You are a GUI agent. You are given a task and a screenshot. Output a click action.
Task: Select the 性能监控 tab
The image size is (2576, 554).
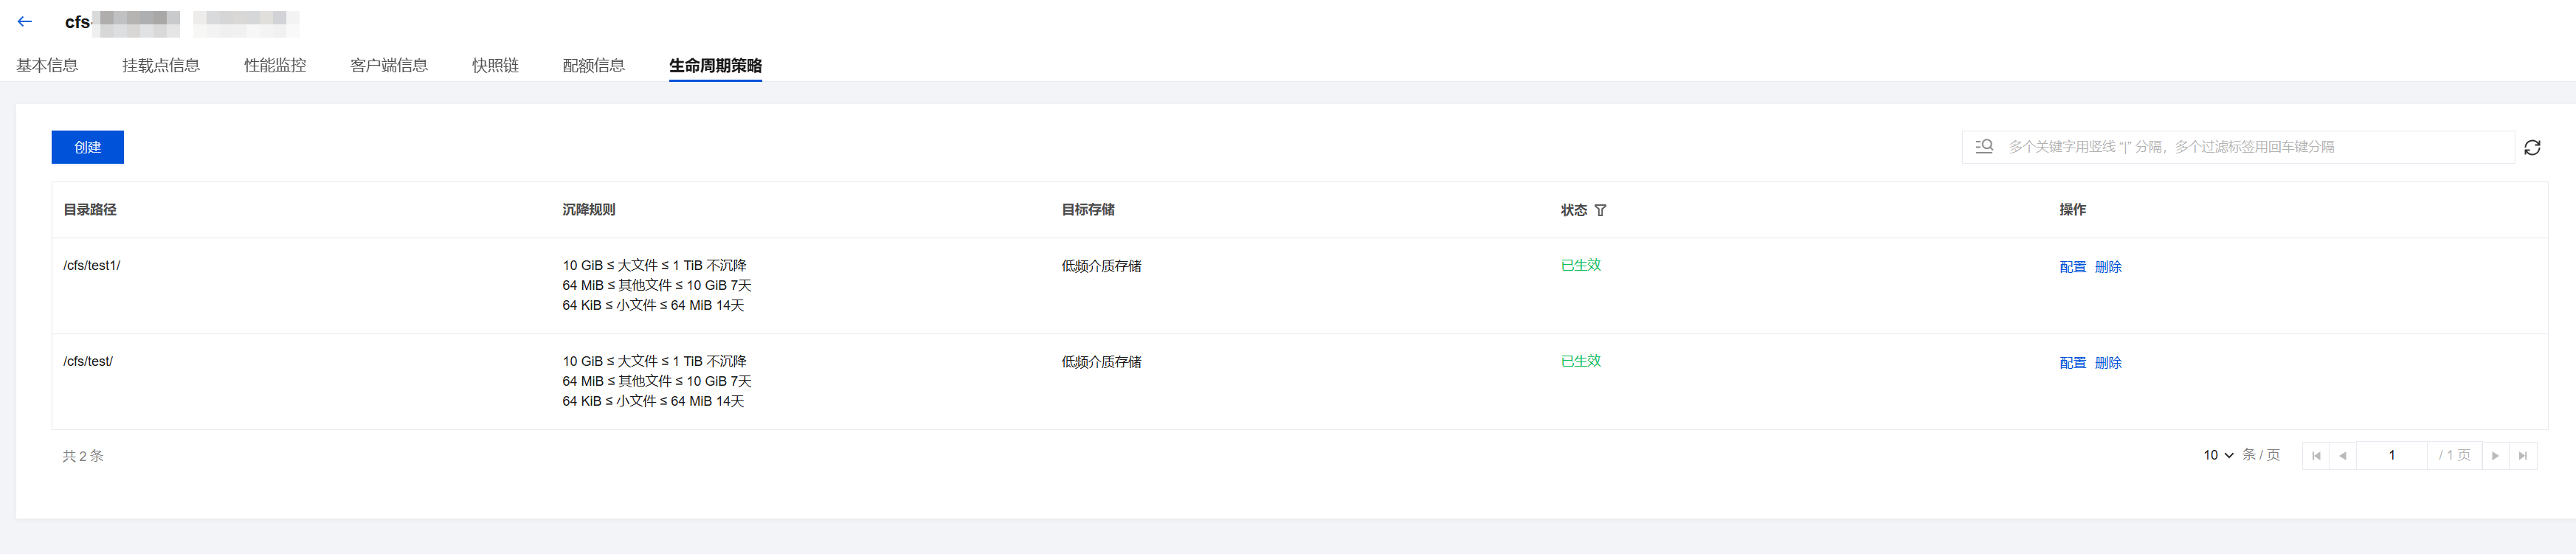click(275, 66)
